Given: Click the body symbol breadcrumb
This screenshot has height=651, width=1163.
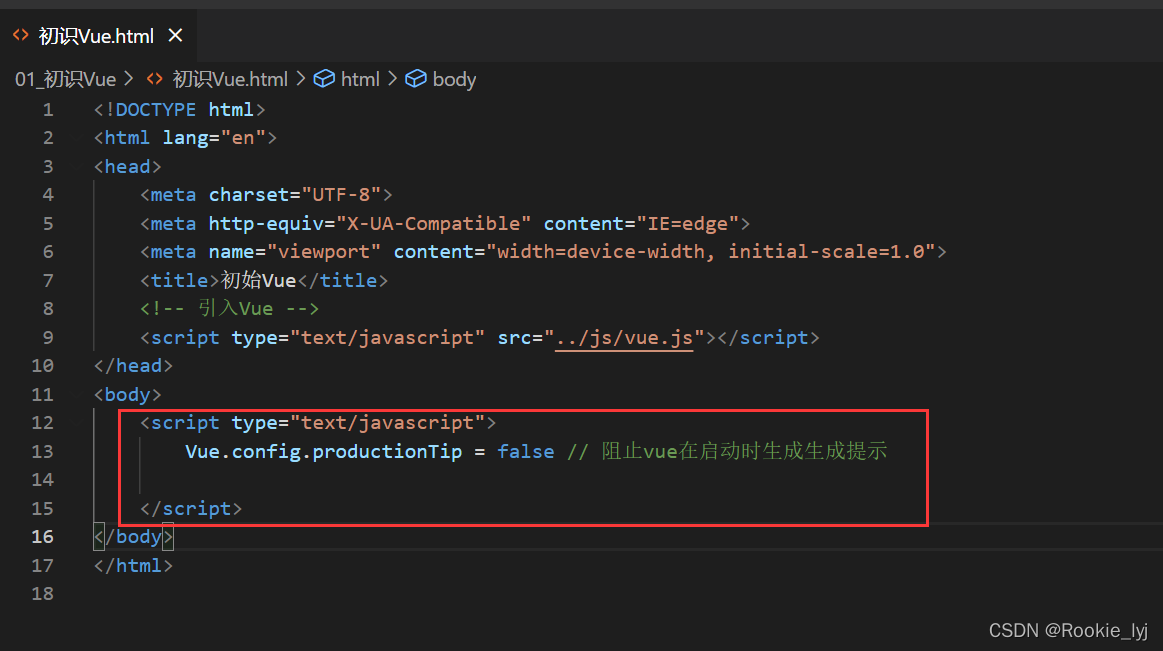Looking at the screenshot, I should click(x=454, y=79).
